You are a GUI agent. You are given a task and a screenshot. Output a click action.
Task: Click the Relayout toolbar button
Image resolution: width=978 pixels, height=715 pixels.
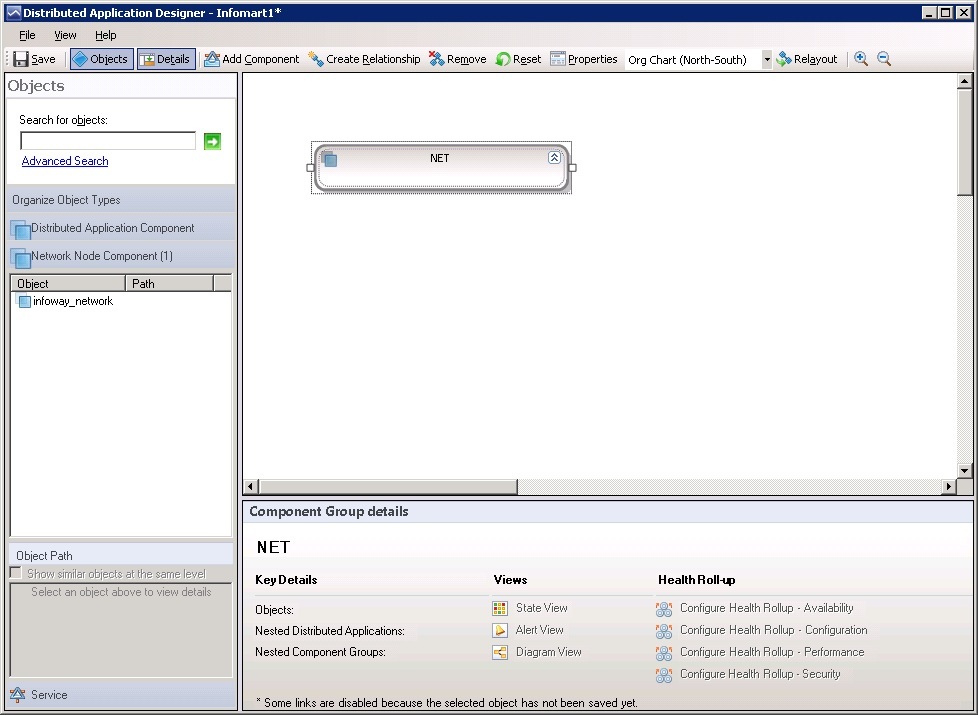click(806, 59)
